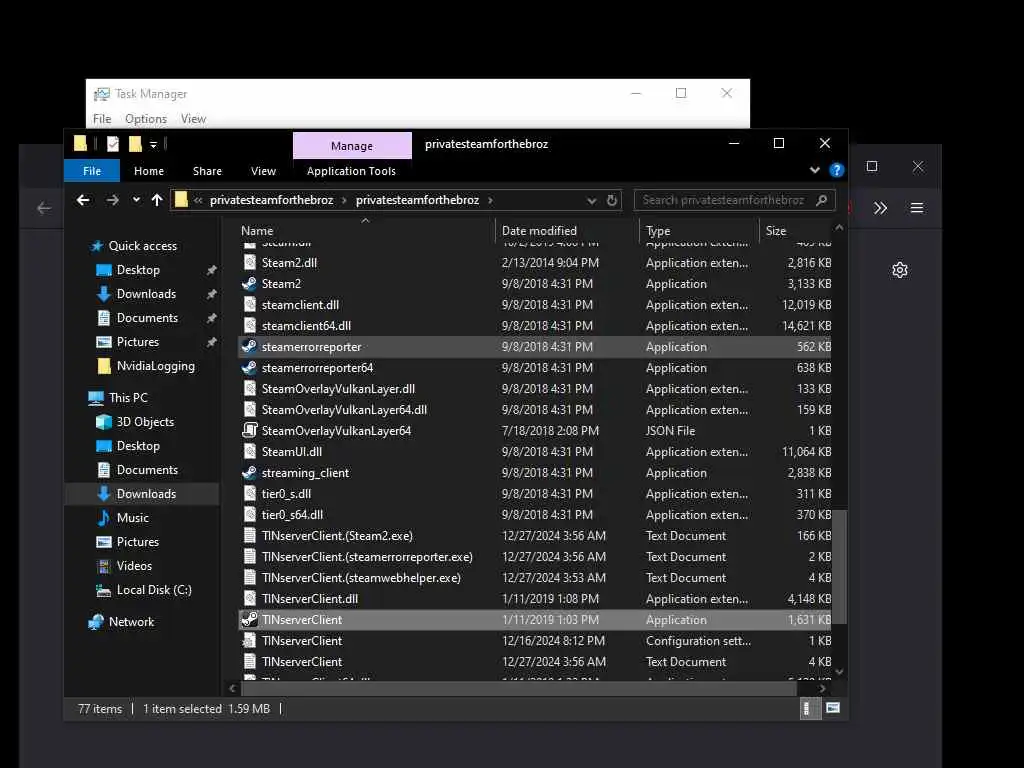Click the Steam2 application icon
This screenshot has height=768, width=1024.
249,283
